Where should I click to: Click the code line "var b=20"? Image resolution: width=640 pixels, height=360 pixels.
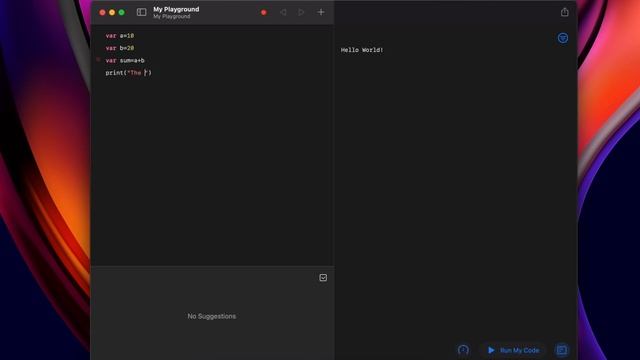pos(120,48)
